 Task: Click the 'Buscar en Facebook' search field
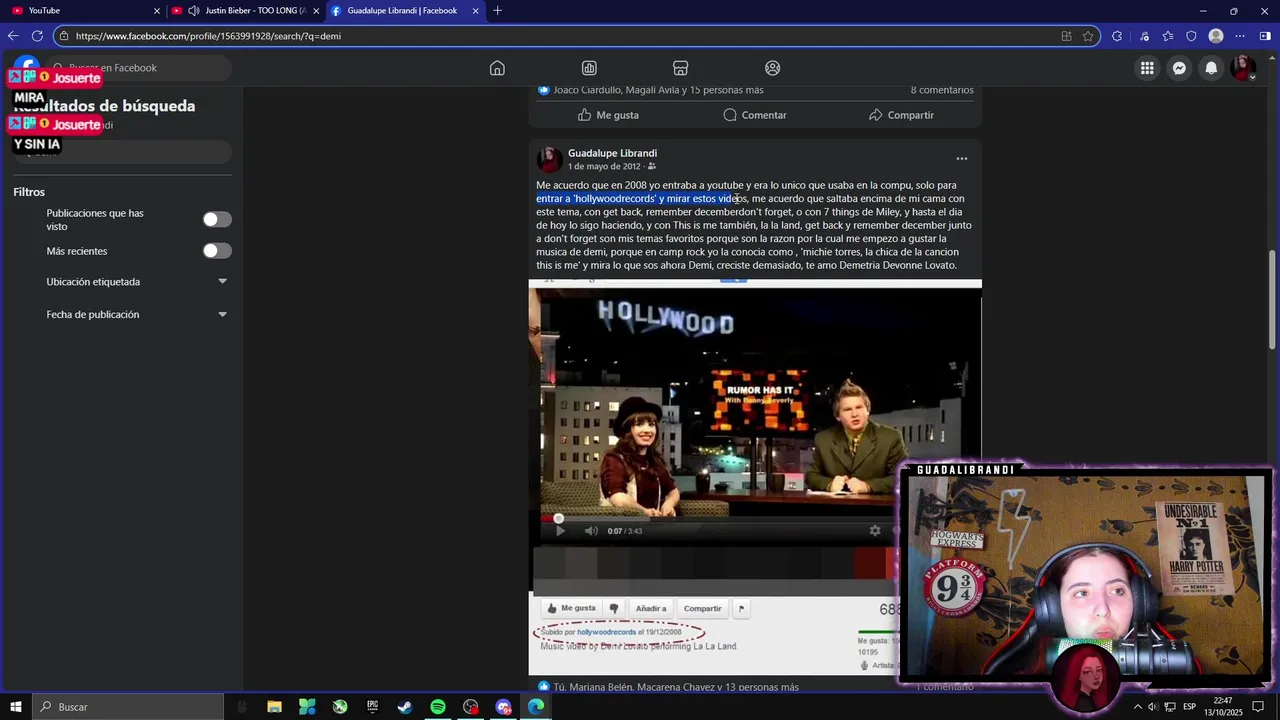click(138, 68)
